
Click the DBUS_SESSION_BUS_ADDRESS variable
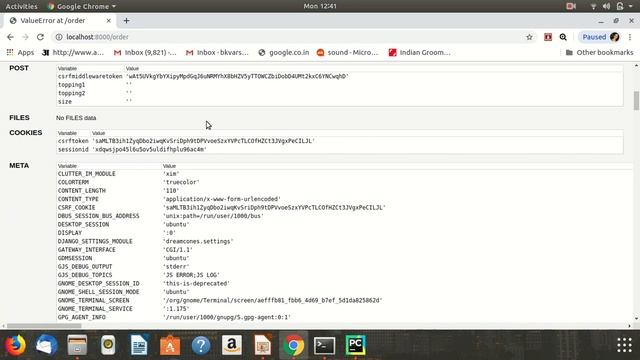coord(98,216)
